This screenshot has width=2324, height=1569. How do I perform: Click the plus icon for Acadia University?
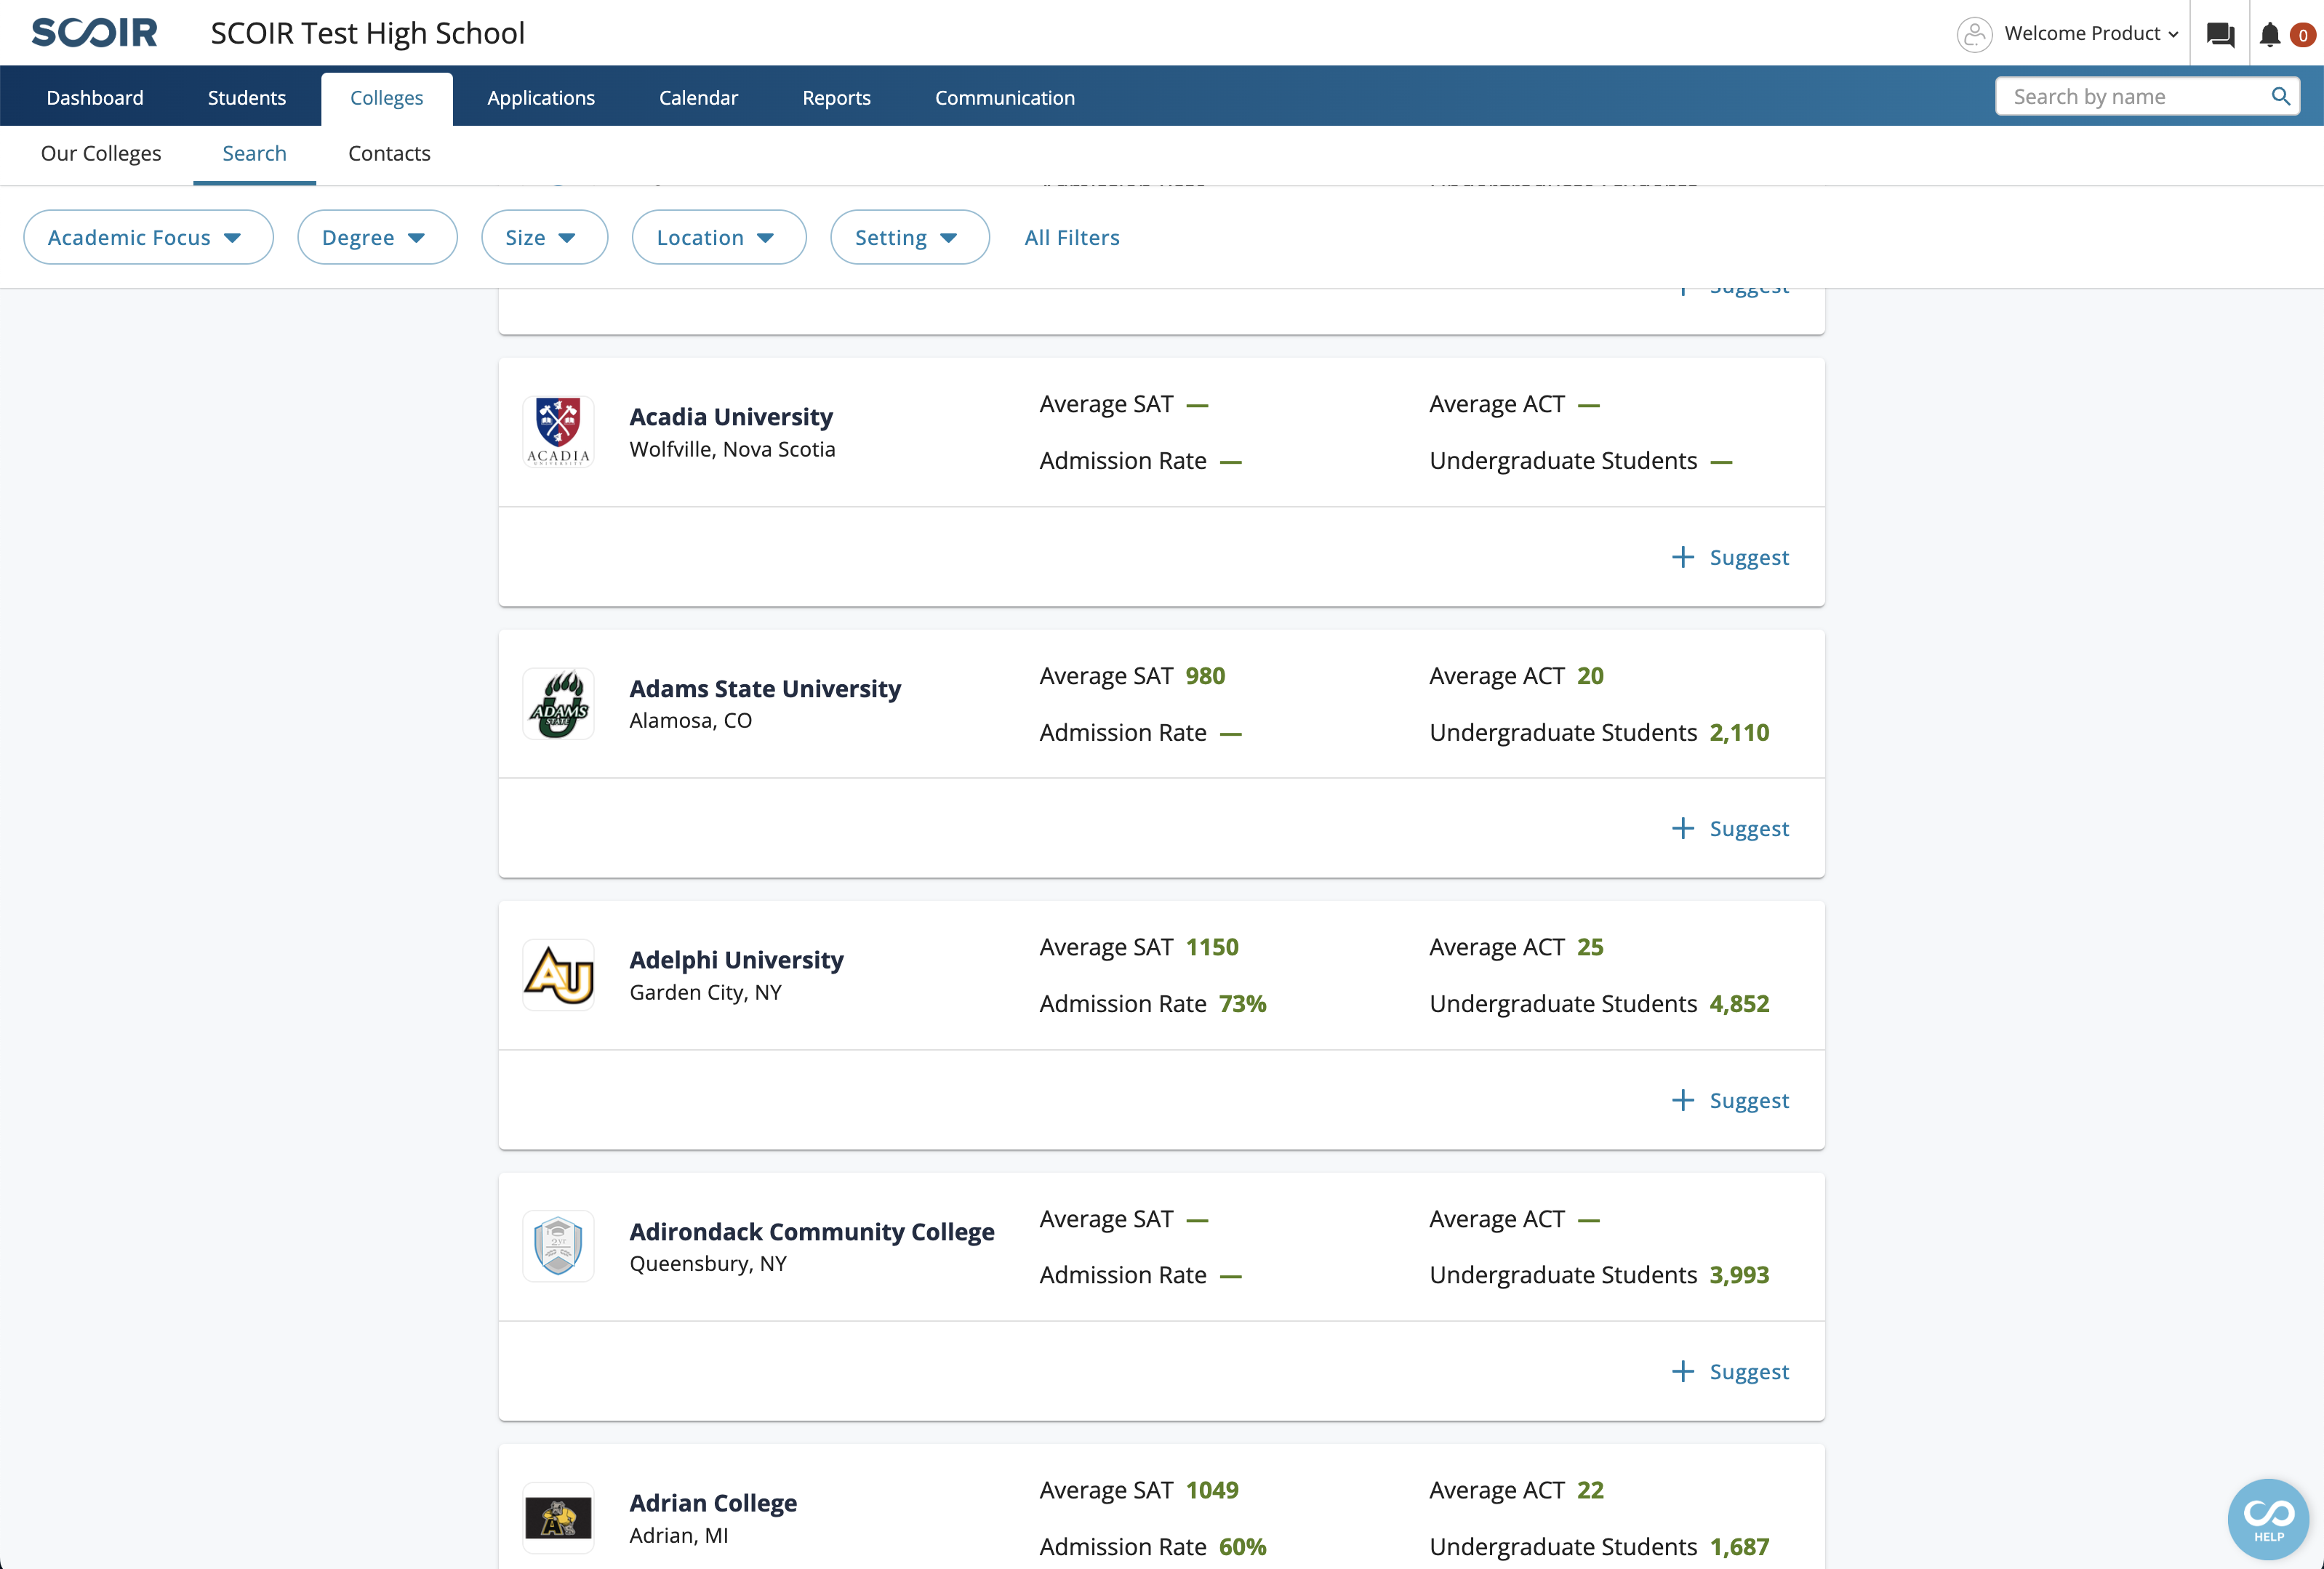[x=1683, y=557]
